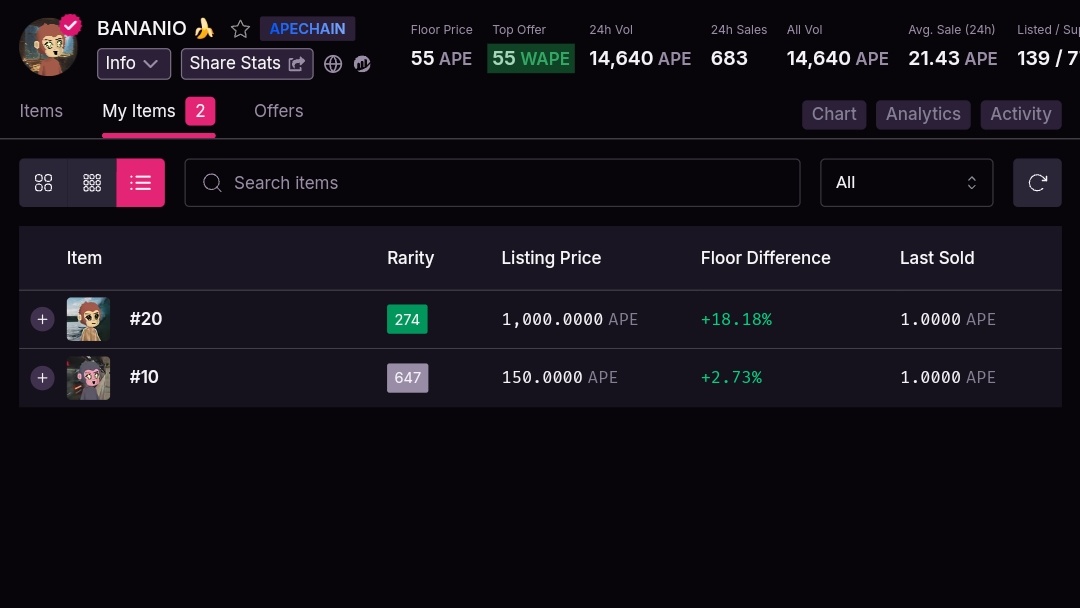Click the 1,000.0000 APE listing price
Image resolution: width=1080 pixels, height=608 pixels.
coord(570,319)
